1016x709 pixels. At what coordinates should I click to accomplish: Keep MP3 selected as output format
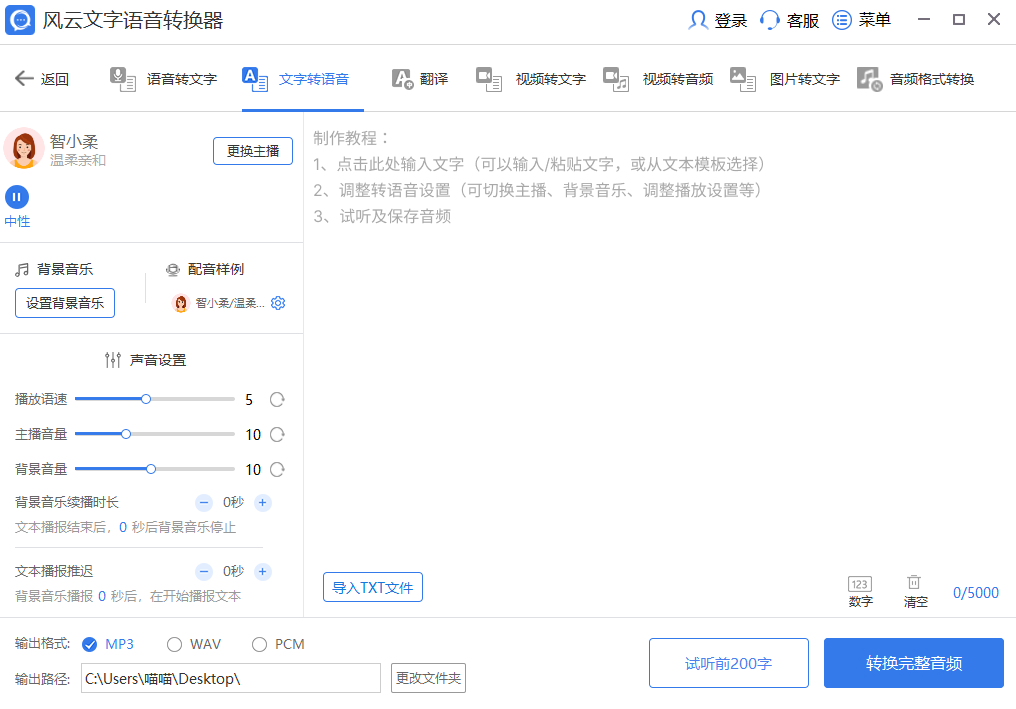tap(89, 644)
